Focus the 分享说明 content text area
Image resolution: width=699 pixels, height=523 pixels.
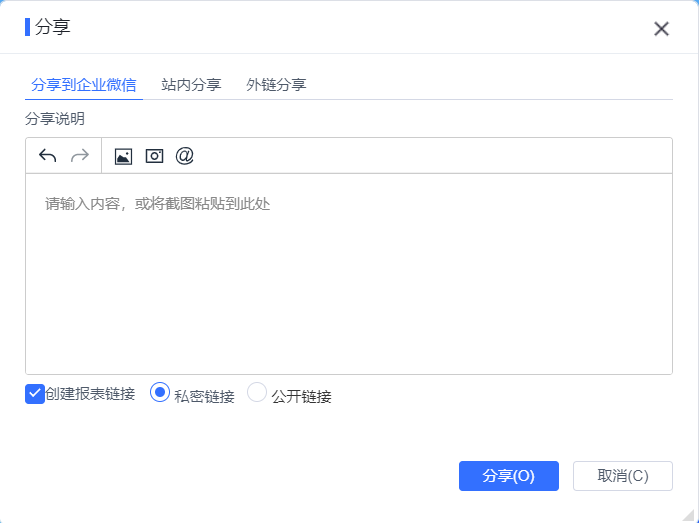click(349, 274)
